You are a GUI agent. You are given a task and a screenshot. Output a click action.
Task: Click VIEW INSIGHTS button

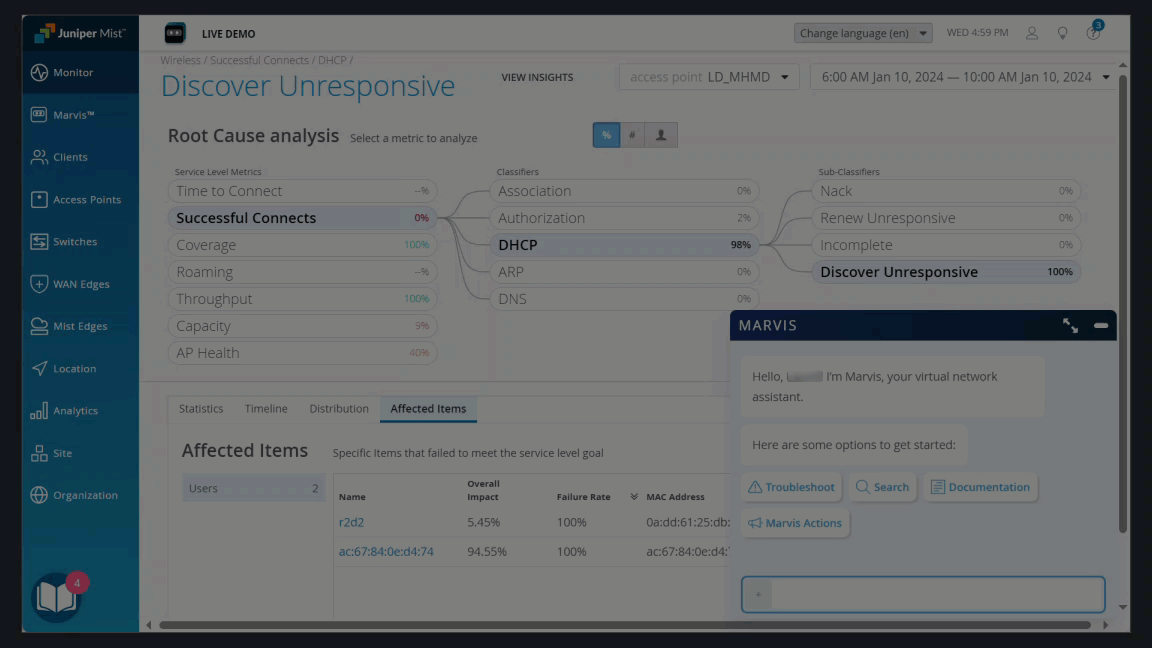tap(537, 77)
